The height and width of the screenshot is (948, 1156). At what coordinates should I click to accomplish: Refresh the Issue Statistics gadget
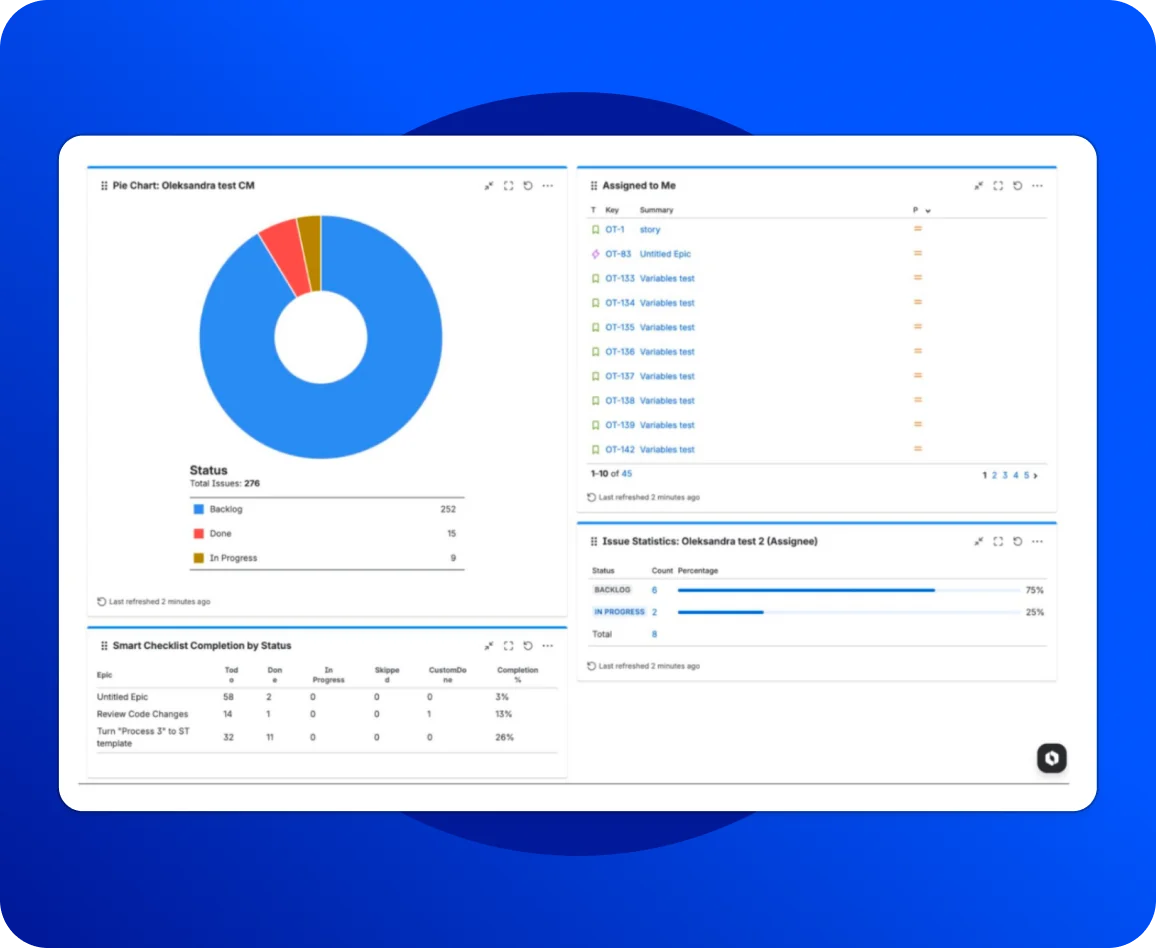tap(1017, 542)
